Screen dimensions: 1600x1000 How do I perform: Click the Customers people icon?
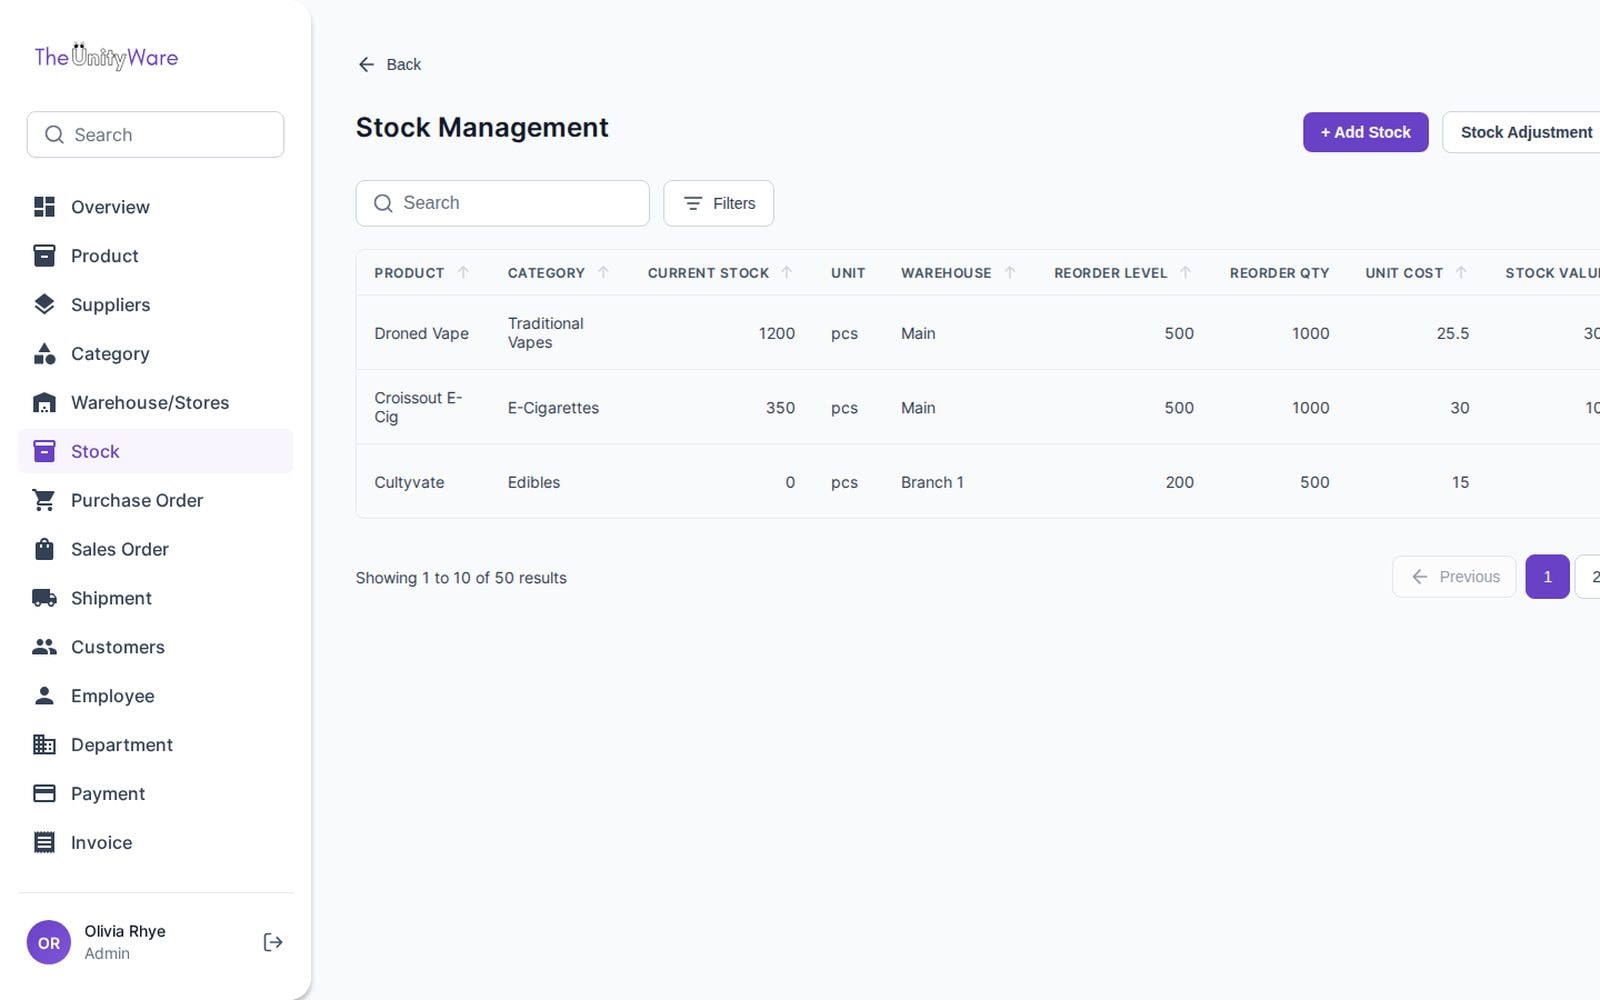(44, 647)
